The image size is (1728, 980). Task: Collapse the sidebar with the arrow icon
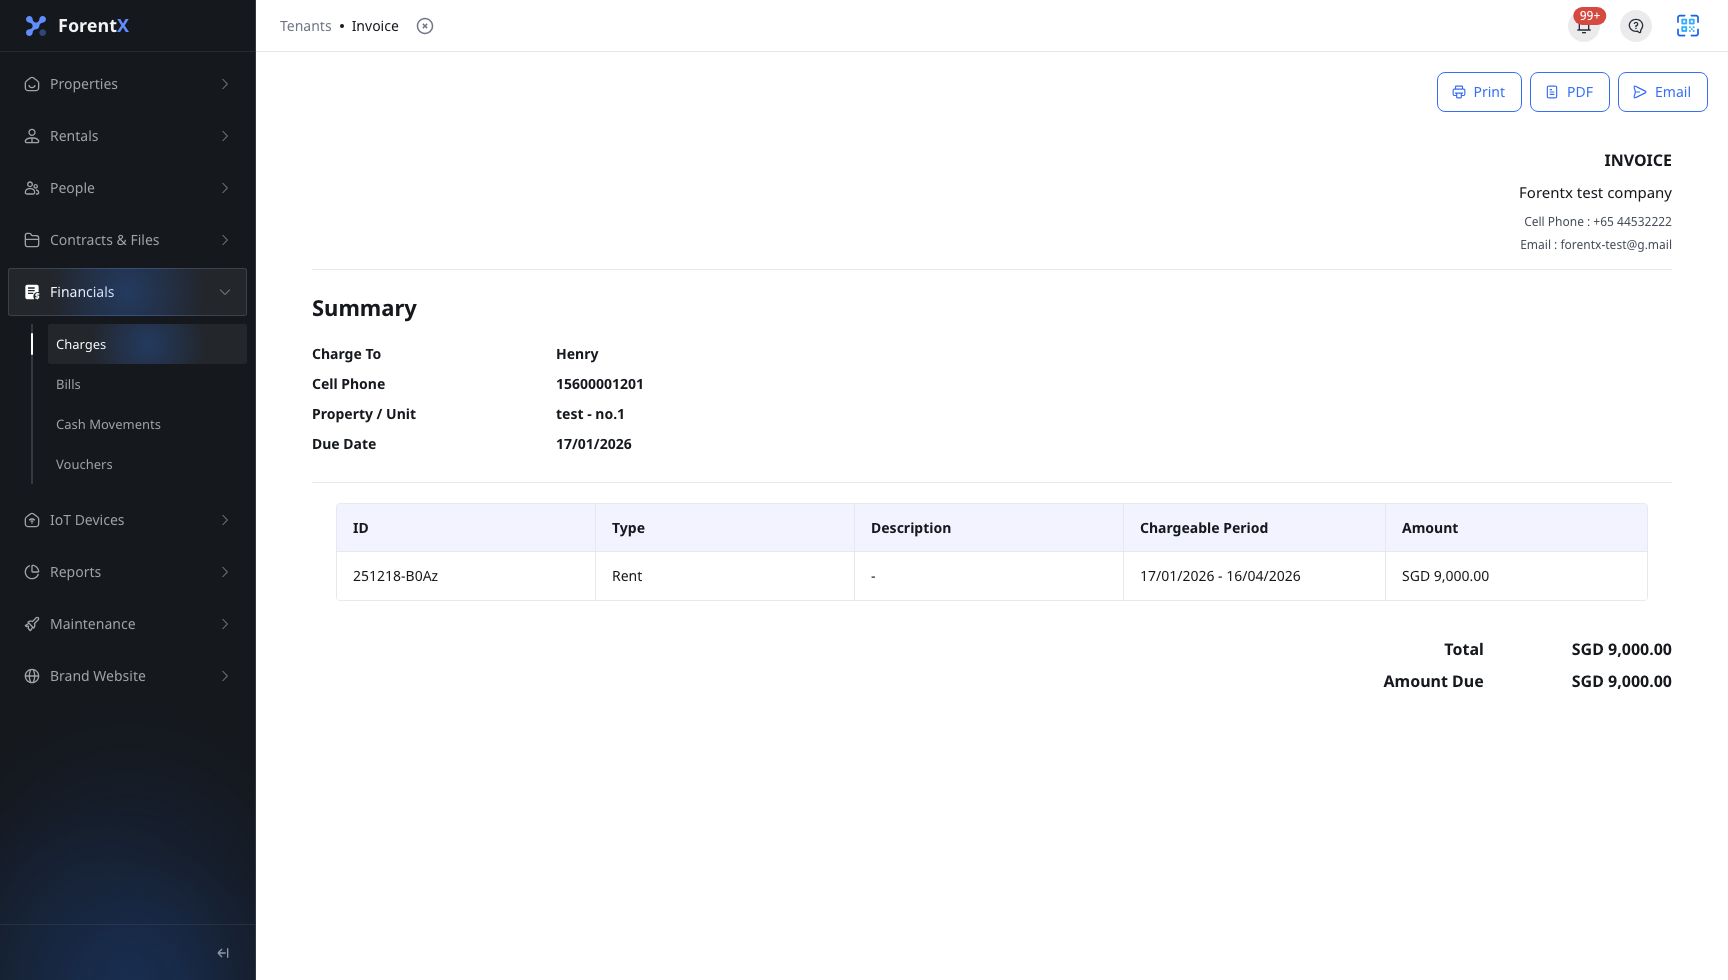tap(223, 953)
